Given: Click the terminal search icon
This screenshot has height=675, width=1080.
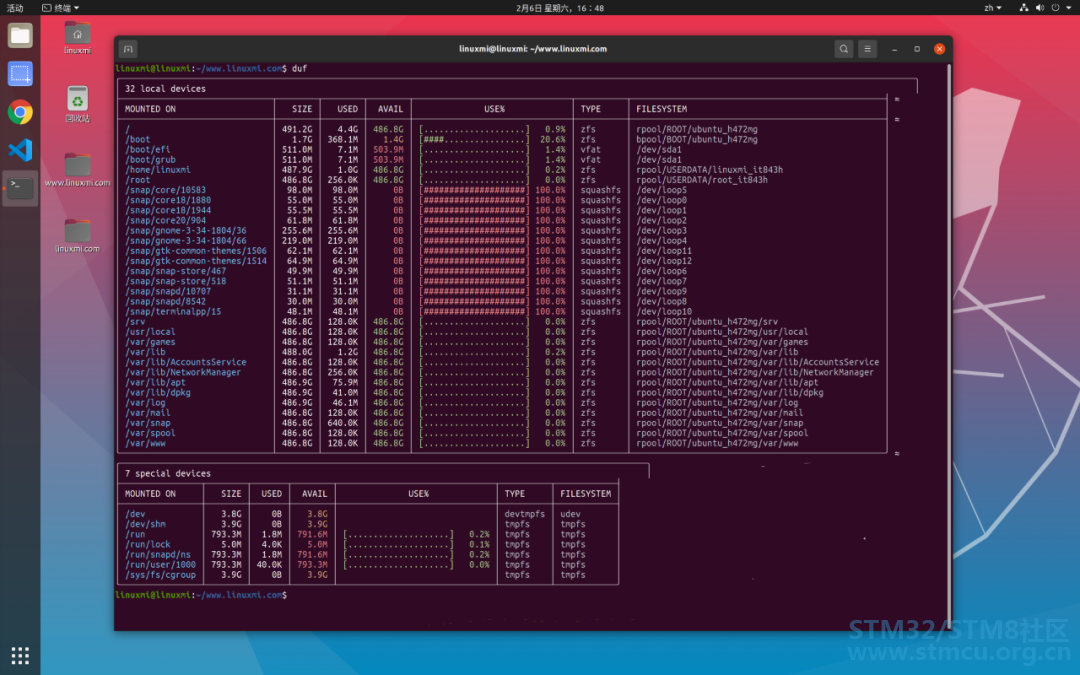Looking at the screenshot, I should (x=843, y=49).
